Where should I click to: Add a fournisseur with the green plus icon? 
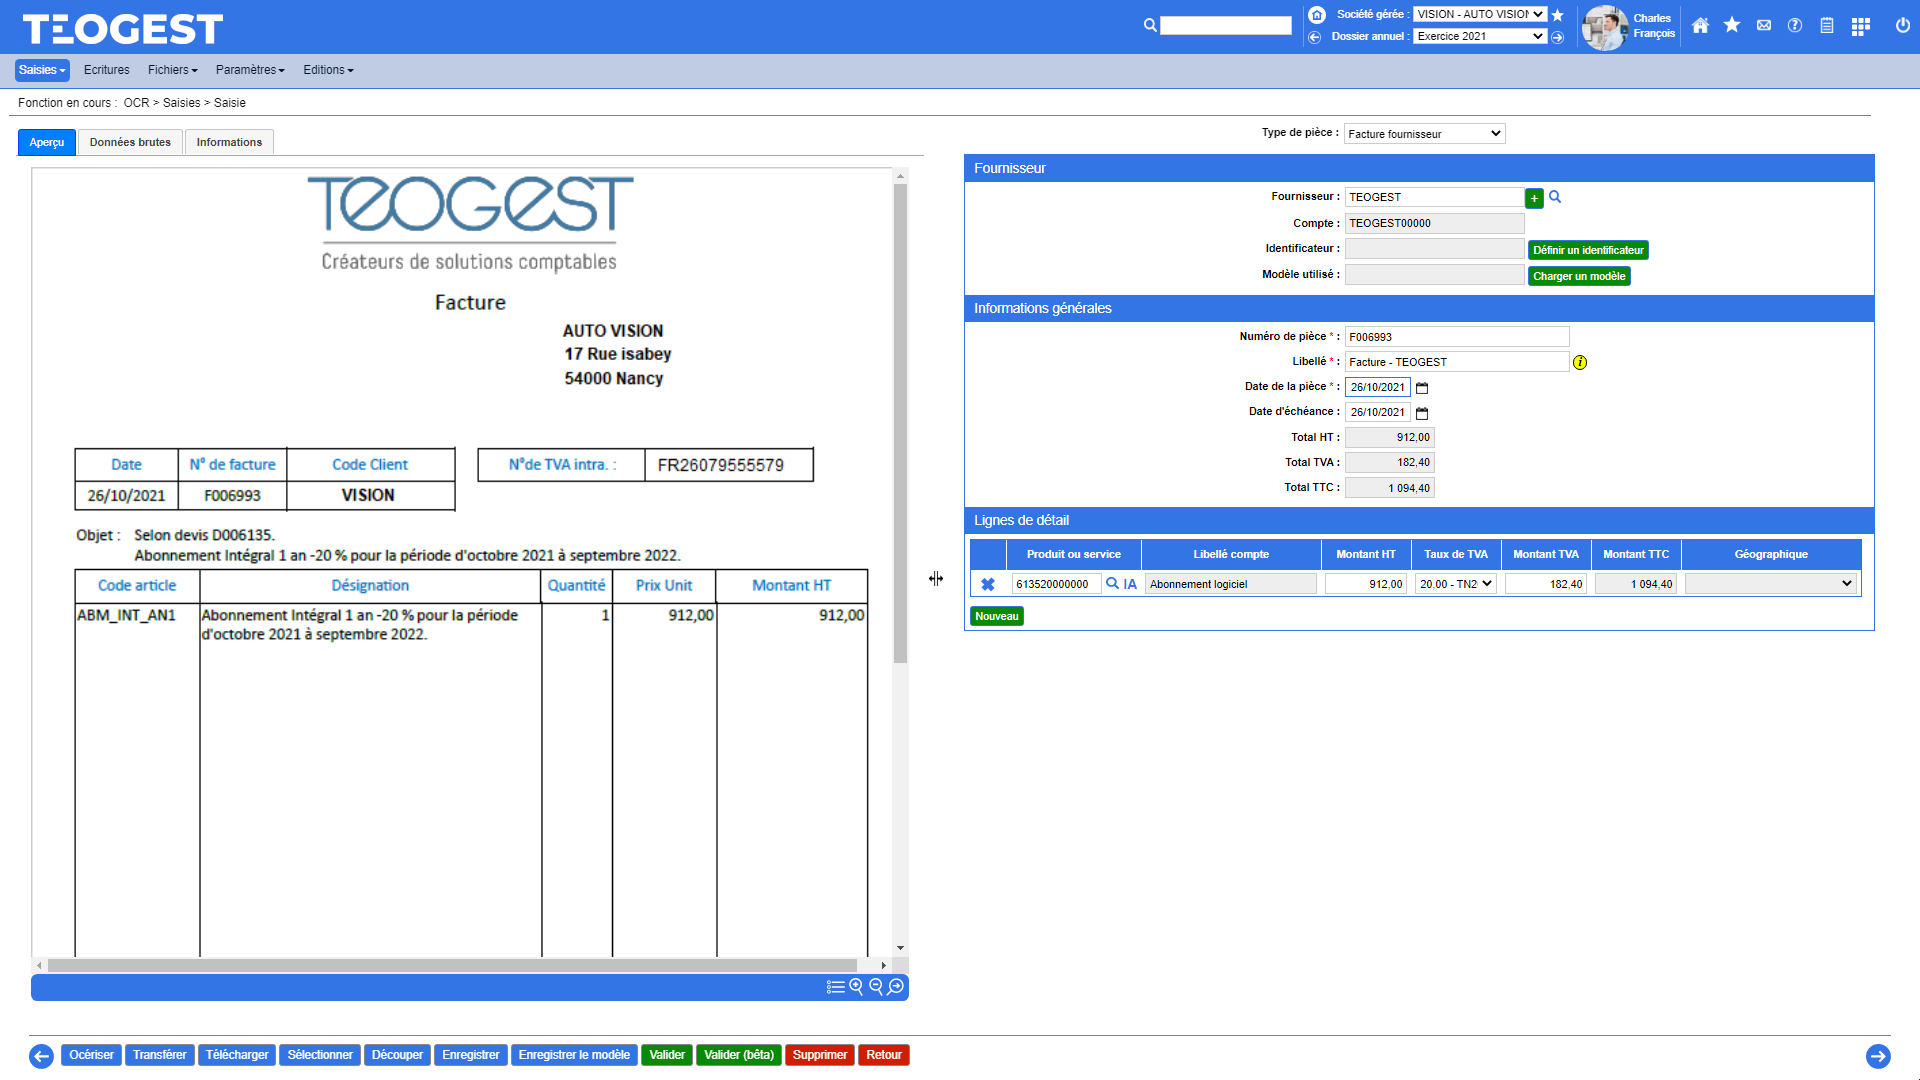[1533, 197]
